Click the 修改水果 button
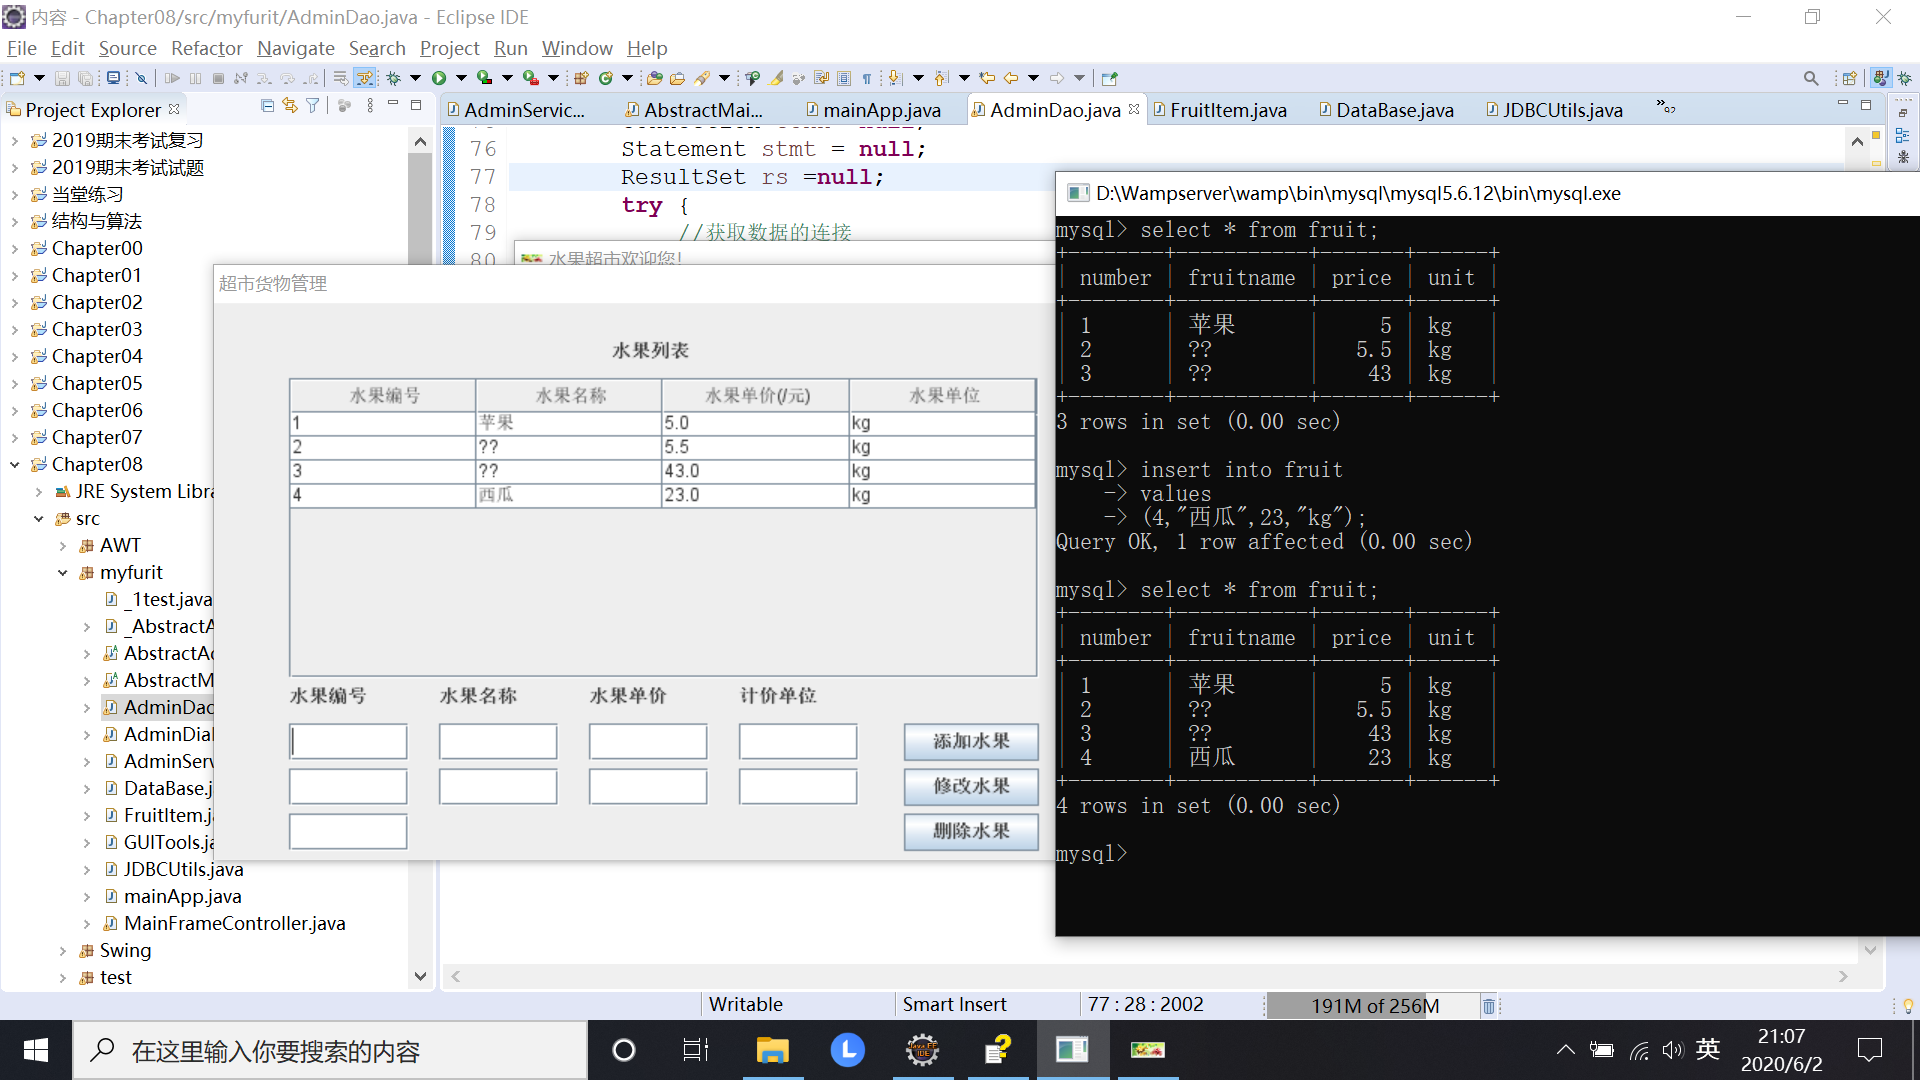The image size is (1920, 1080). pos(971,787)
